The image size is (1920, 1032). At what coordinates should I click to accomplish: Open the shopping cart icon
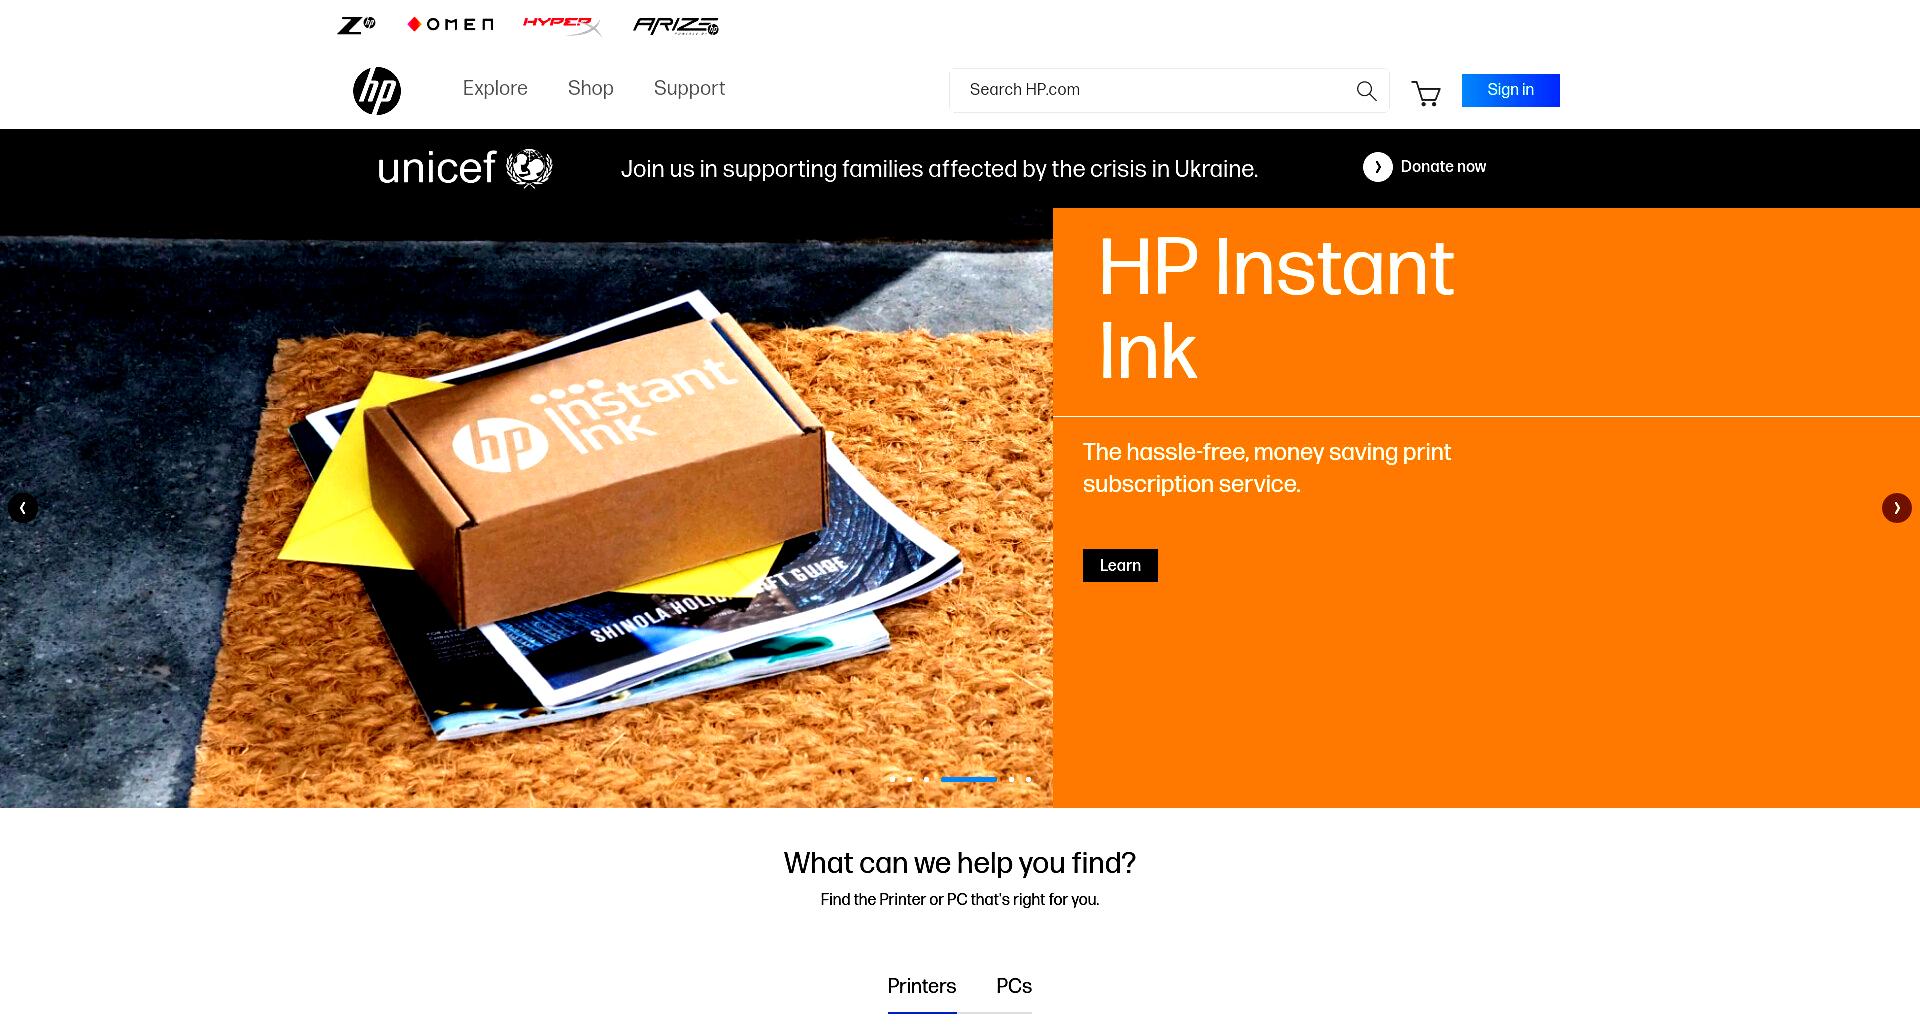tap(1426, 93)
